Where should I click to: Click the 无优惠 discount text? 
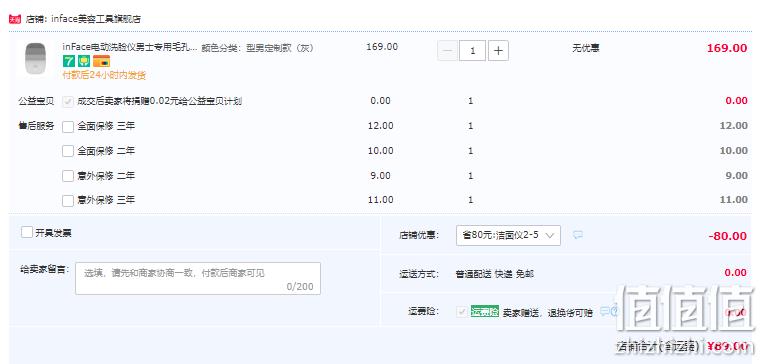tap(586, 48)
